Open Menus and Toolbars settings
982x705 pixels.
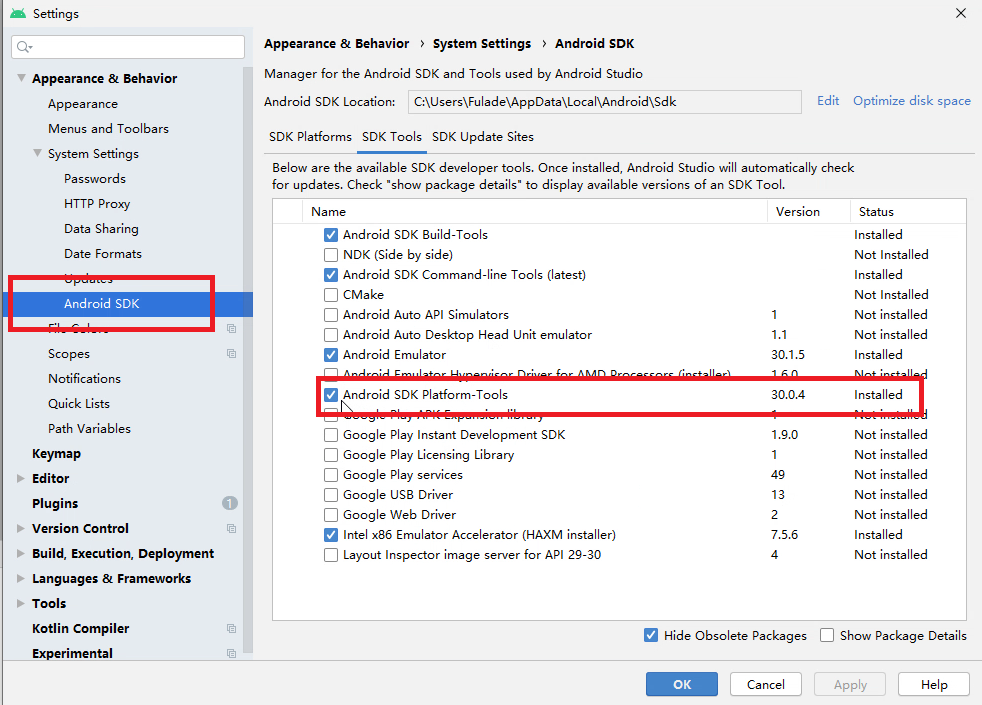108,128
